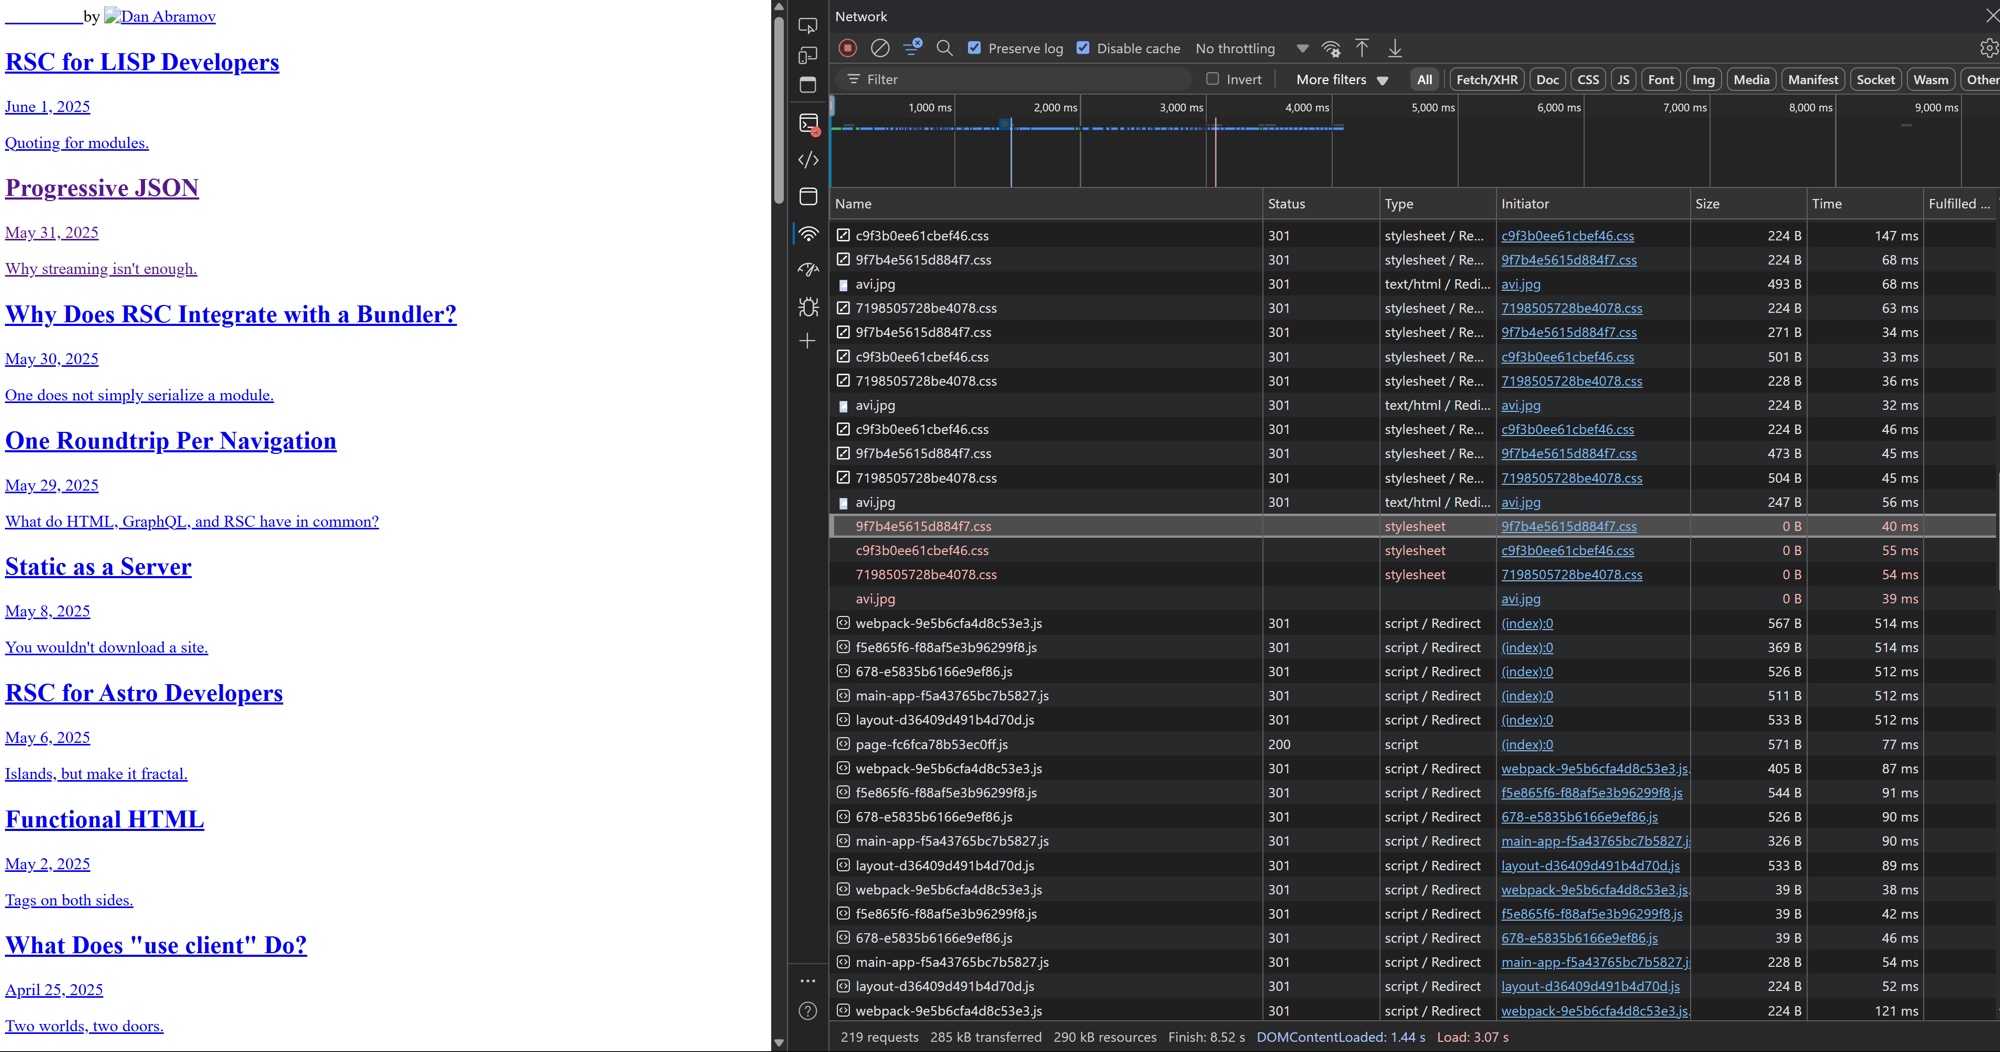Select the CSS filter tab
Viewport: 2000px width, 1052px height.
pos(1588,79)
